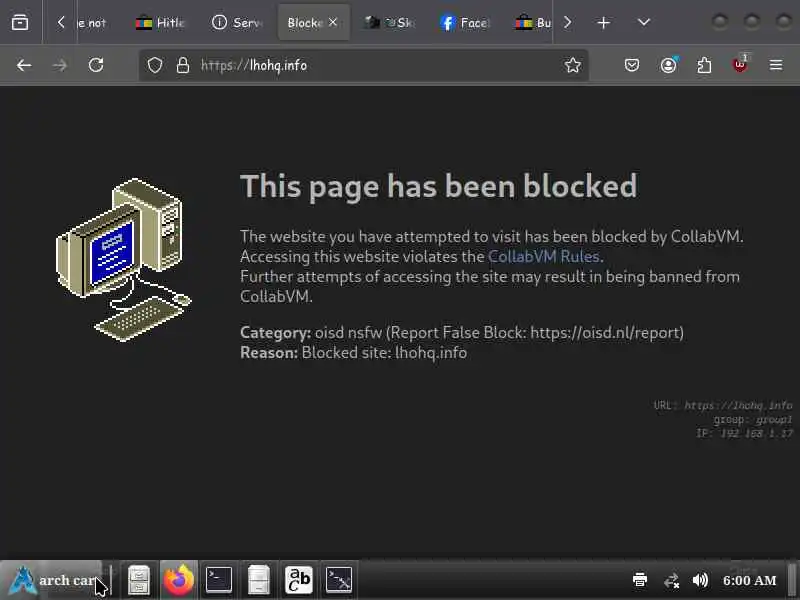Open the Arch application menu
Screen dimensions: 800x600
[51, 580]
